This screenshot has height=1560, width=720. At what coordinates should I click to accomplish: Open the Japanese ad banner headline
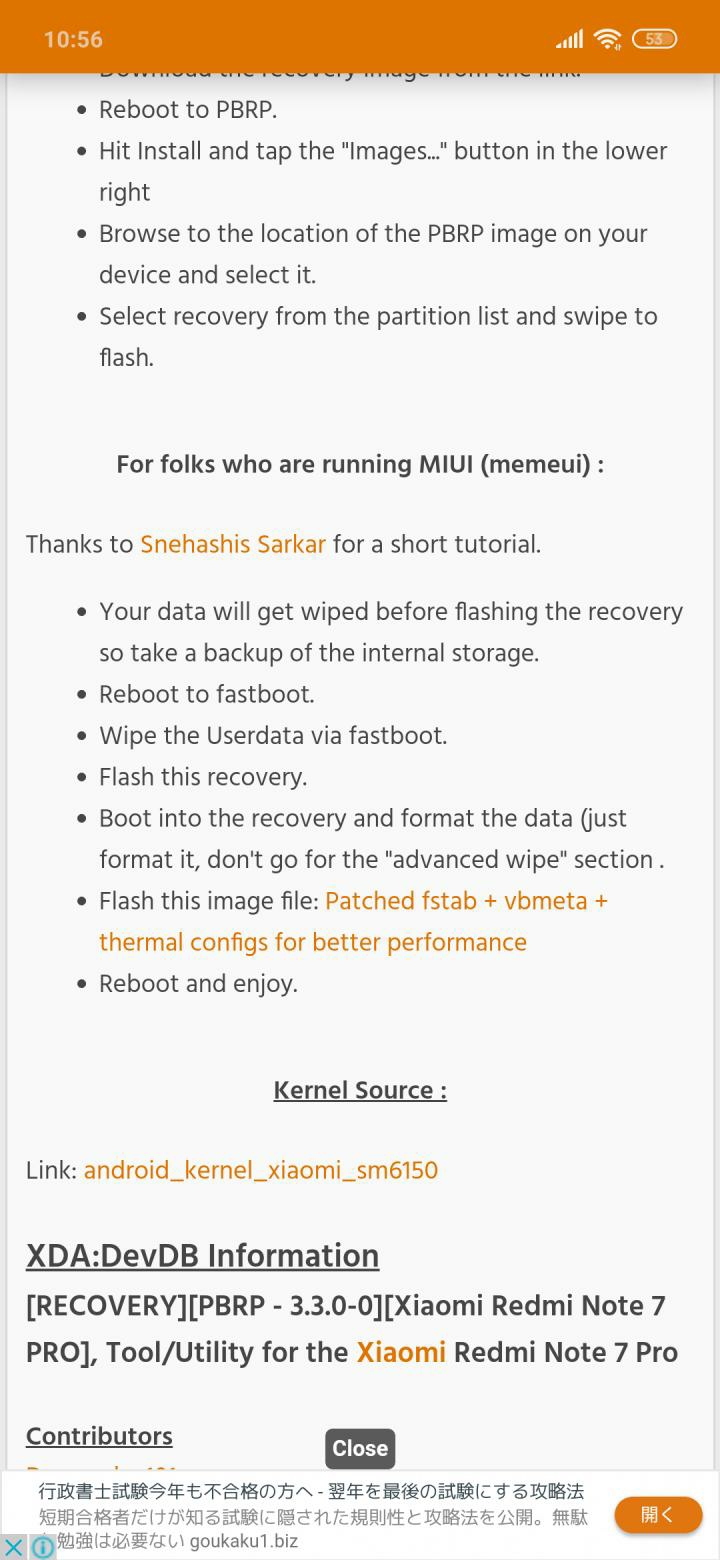[x=311, y=1490]
